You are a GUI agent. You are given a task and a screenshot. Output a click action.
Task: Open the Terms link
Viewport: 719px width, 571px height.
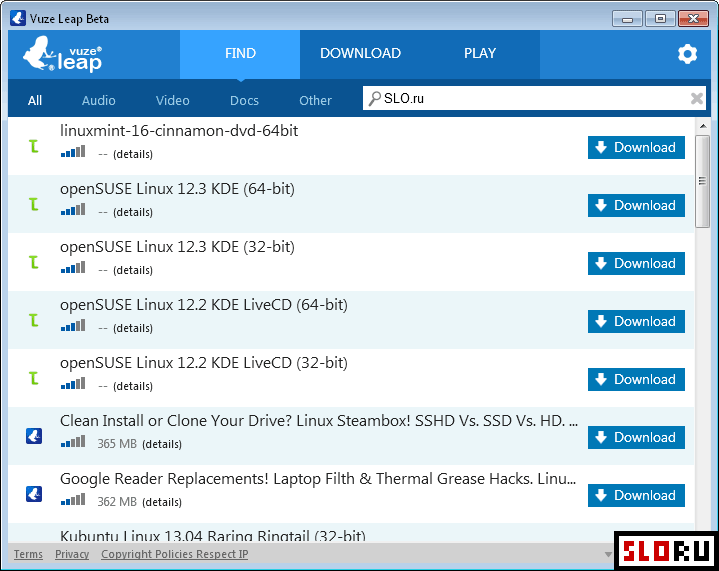(x=28, y=554)
